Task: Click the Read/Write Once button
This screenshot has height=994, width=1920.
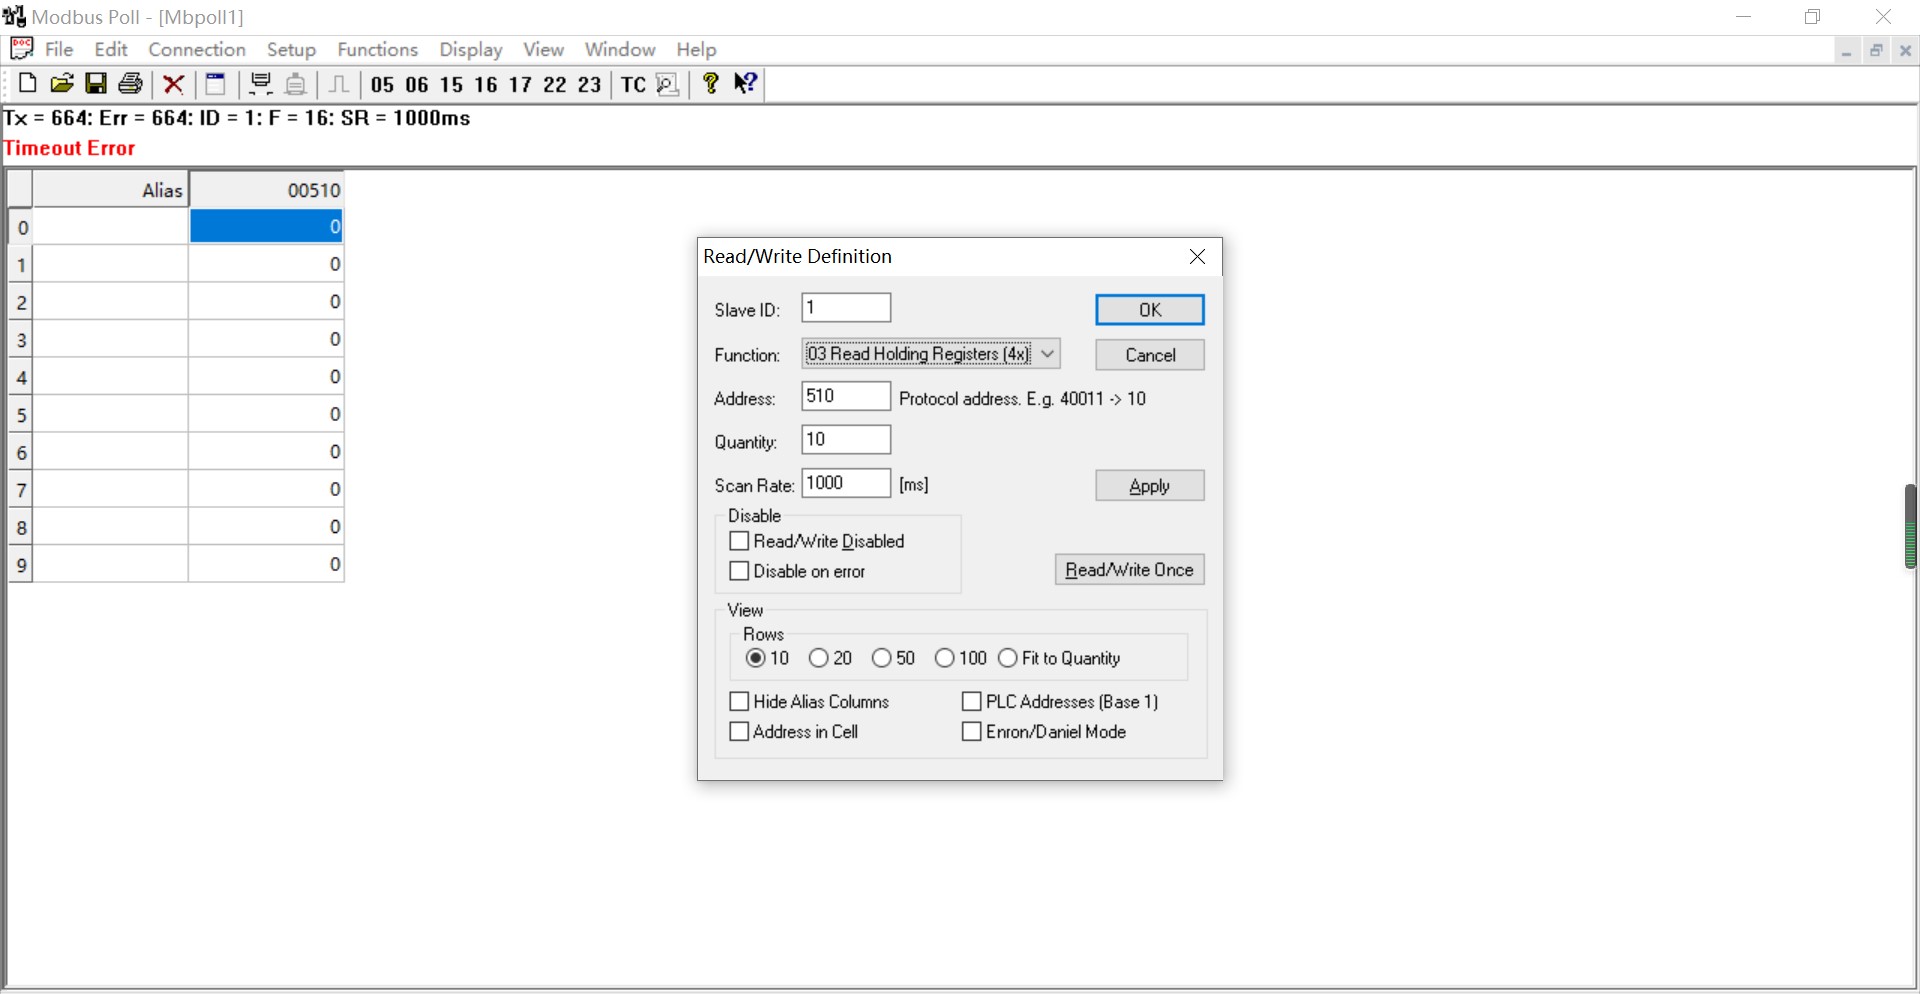Action: point(1129,570)
